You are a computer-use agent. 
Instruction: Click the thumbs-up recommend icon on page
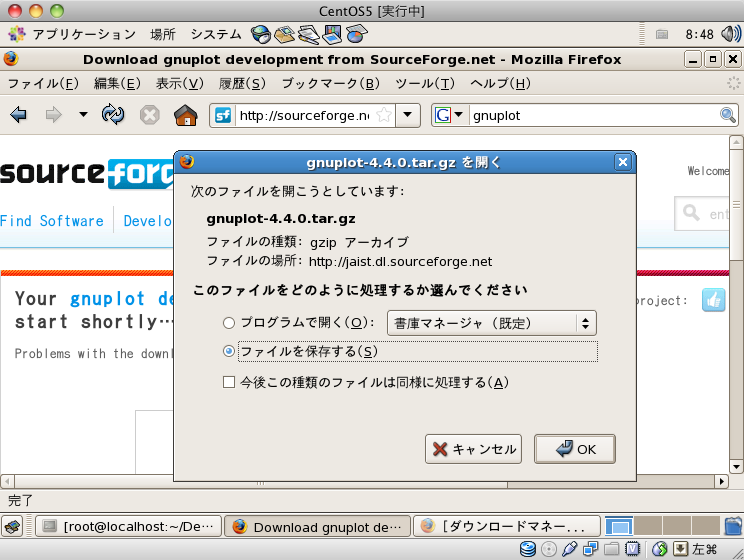[713, 300]
